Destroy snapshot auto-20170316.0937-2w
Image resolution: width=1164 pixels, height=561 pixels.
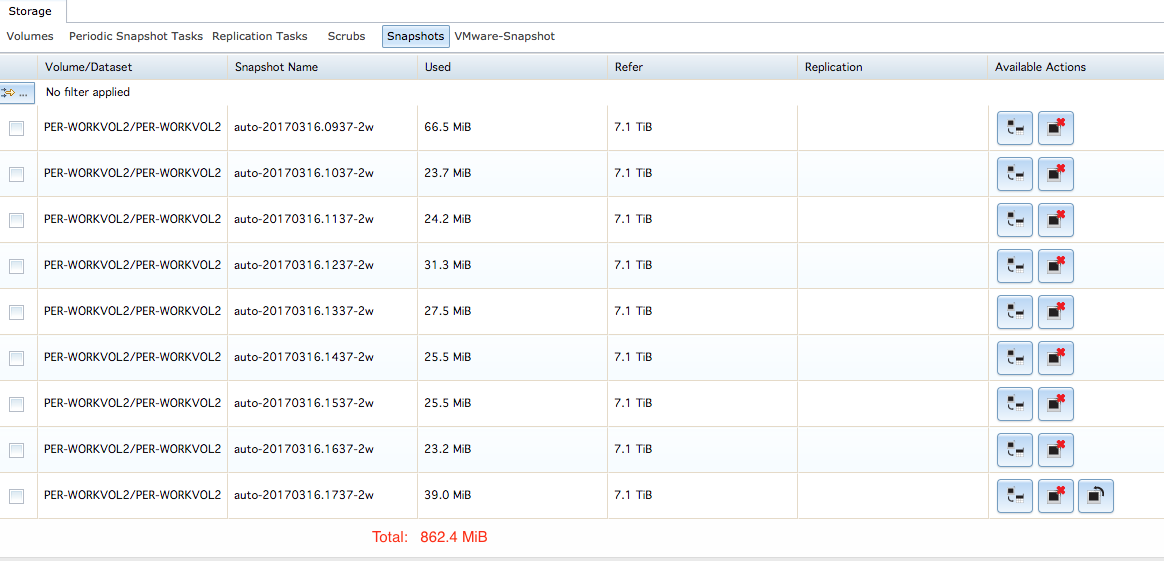(1056, 128)
